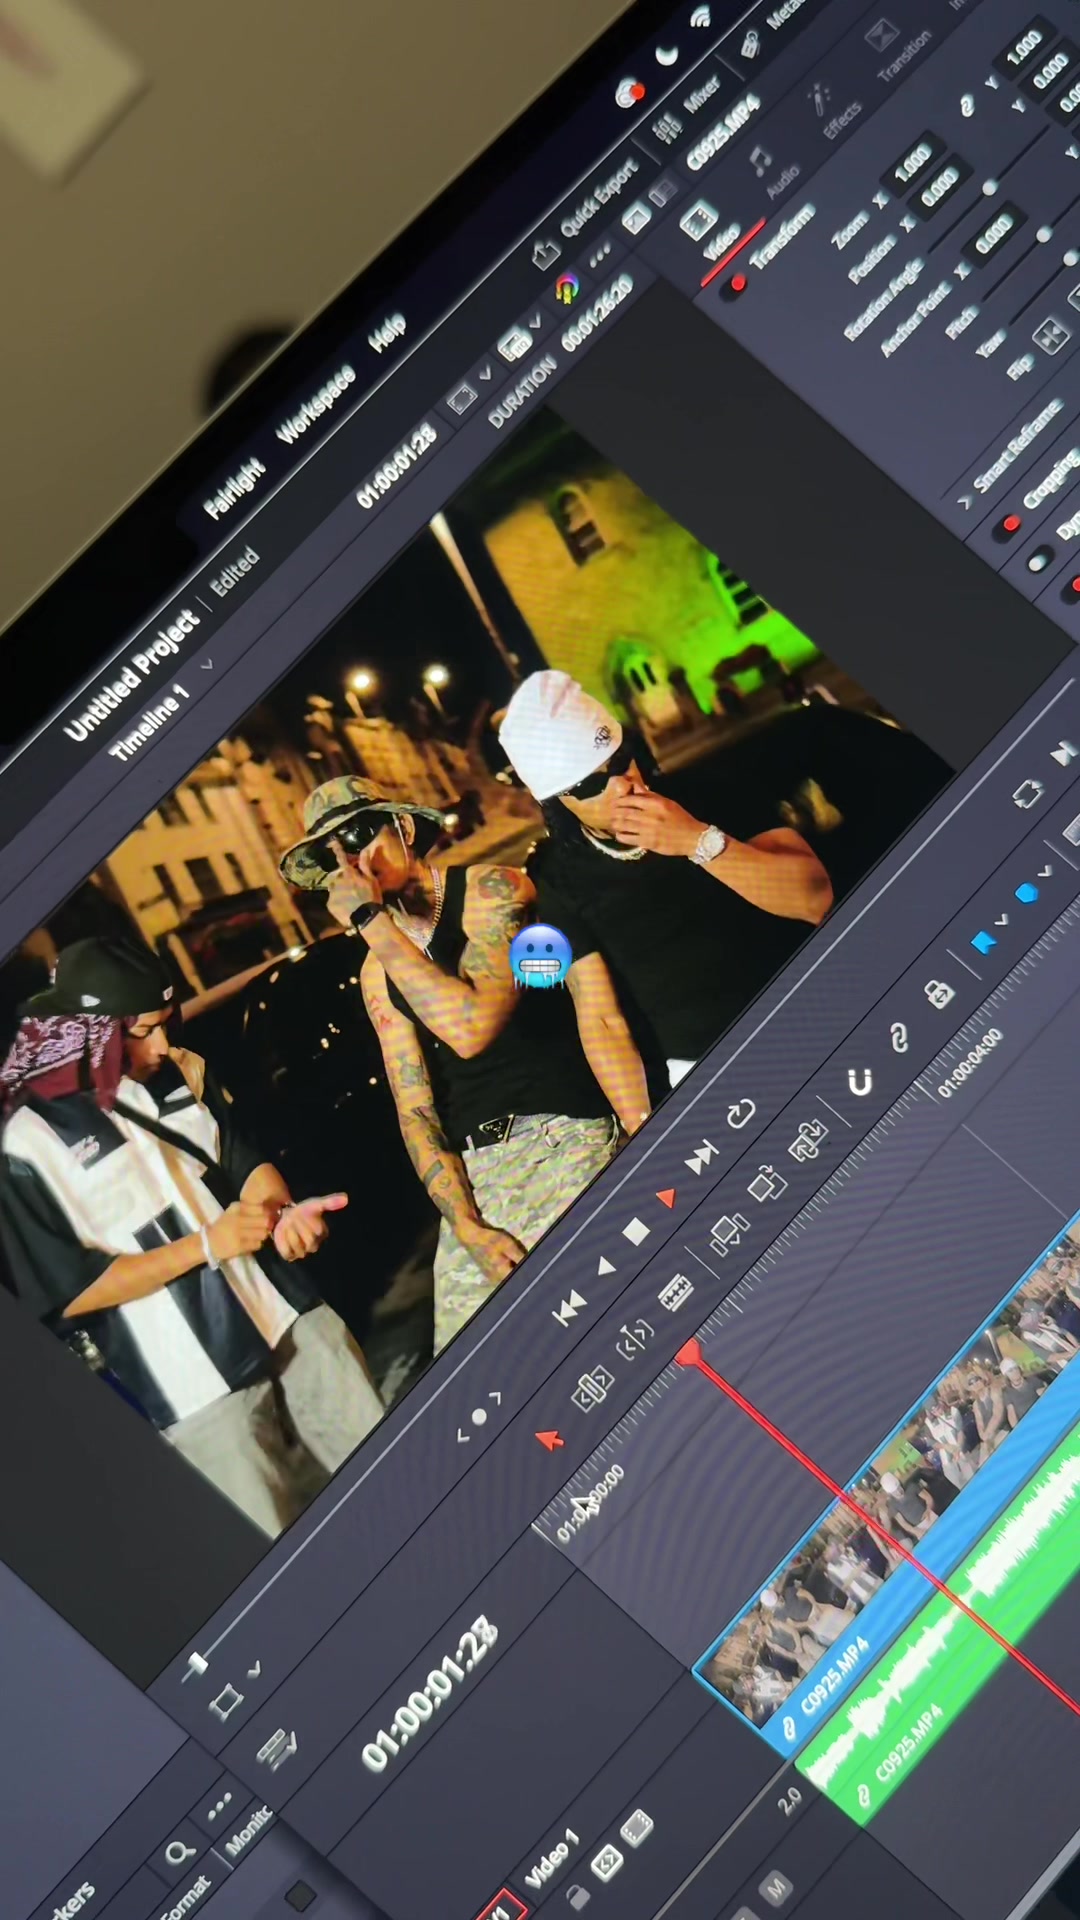Open the Fairlight menu
Image resolution: width=1080 pixels, height=1920 pixels.
pos(236,488)
